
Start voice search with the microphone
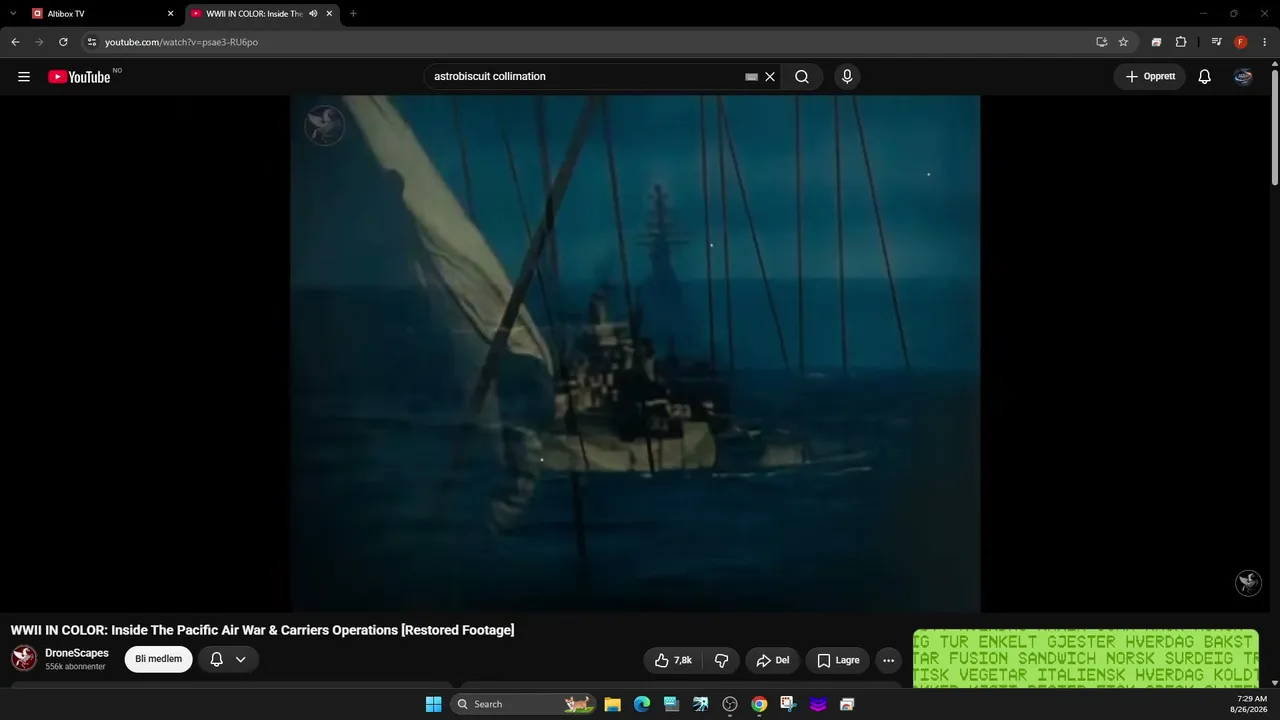pos(847,77)
